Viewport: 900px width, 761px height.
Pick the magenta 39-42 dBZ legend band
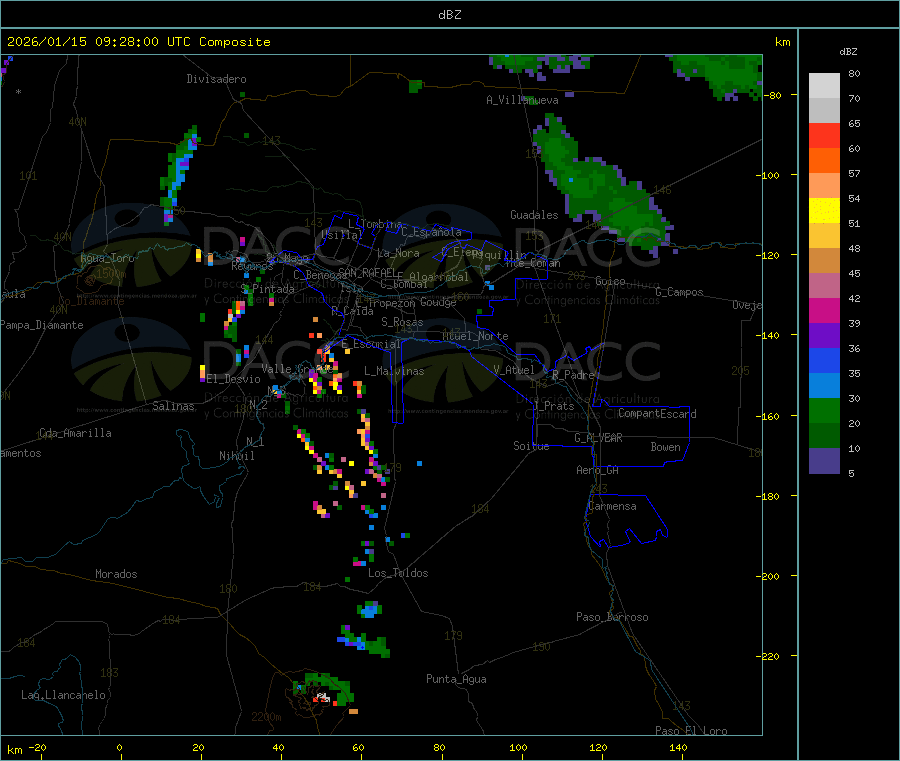[x=824, y=310]
